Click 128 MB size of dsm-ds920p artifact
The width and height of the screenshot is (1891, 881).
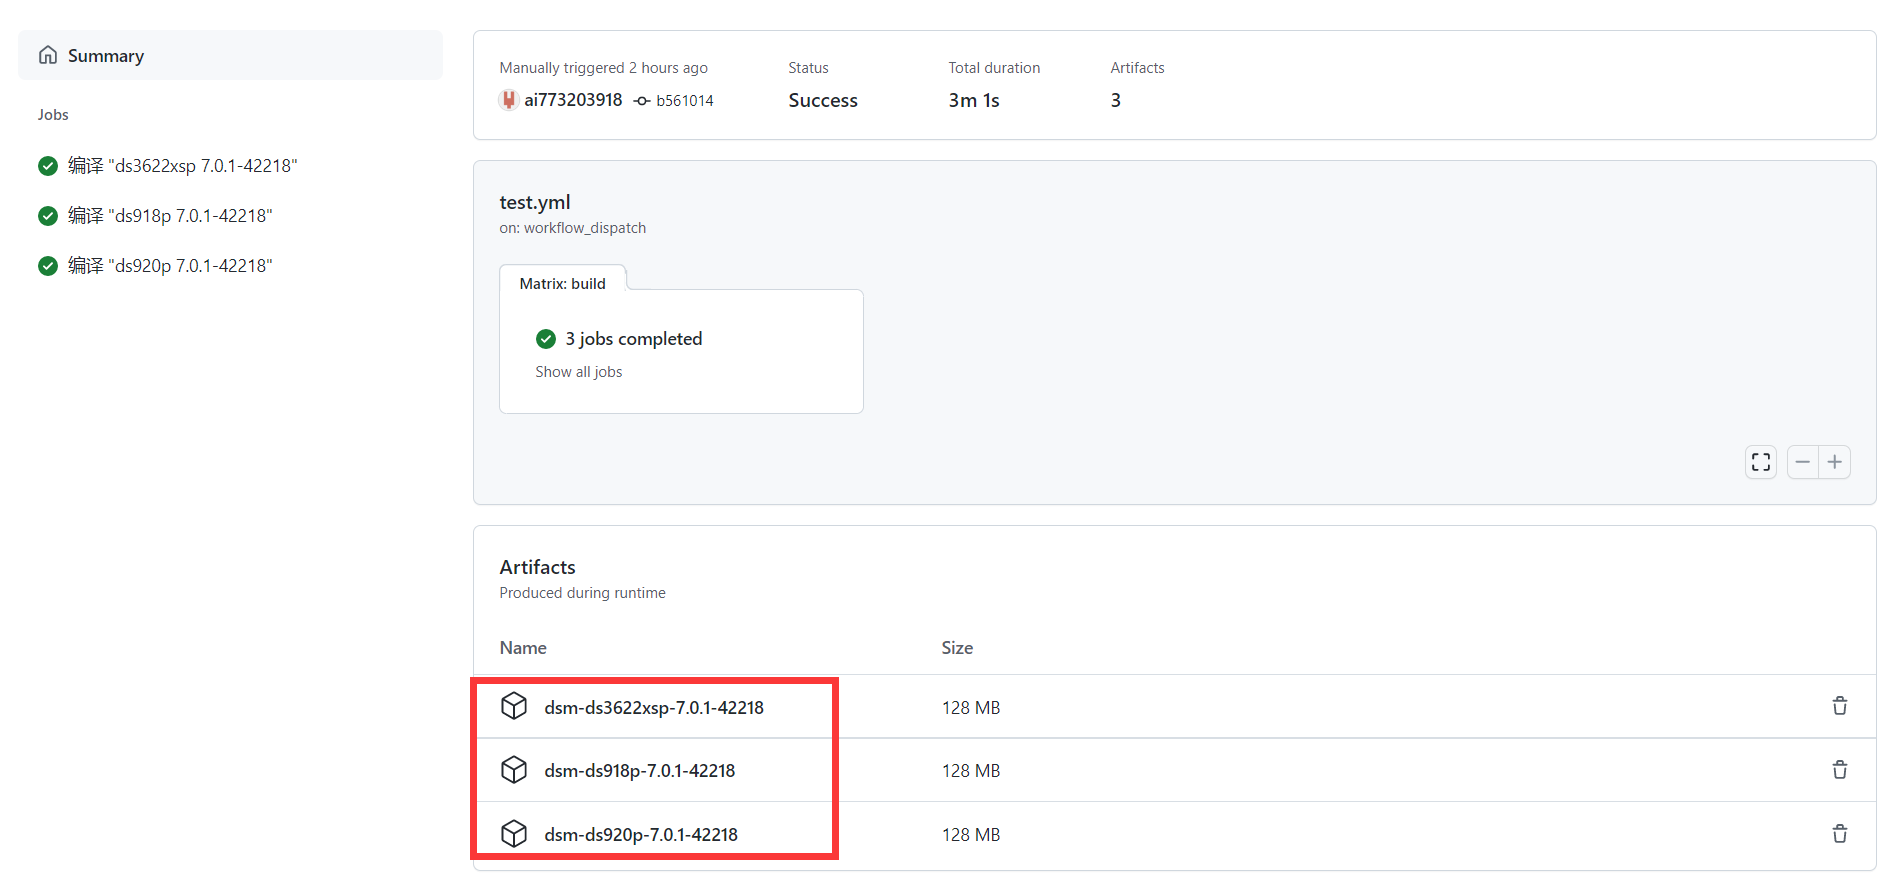971,835
